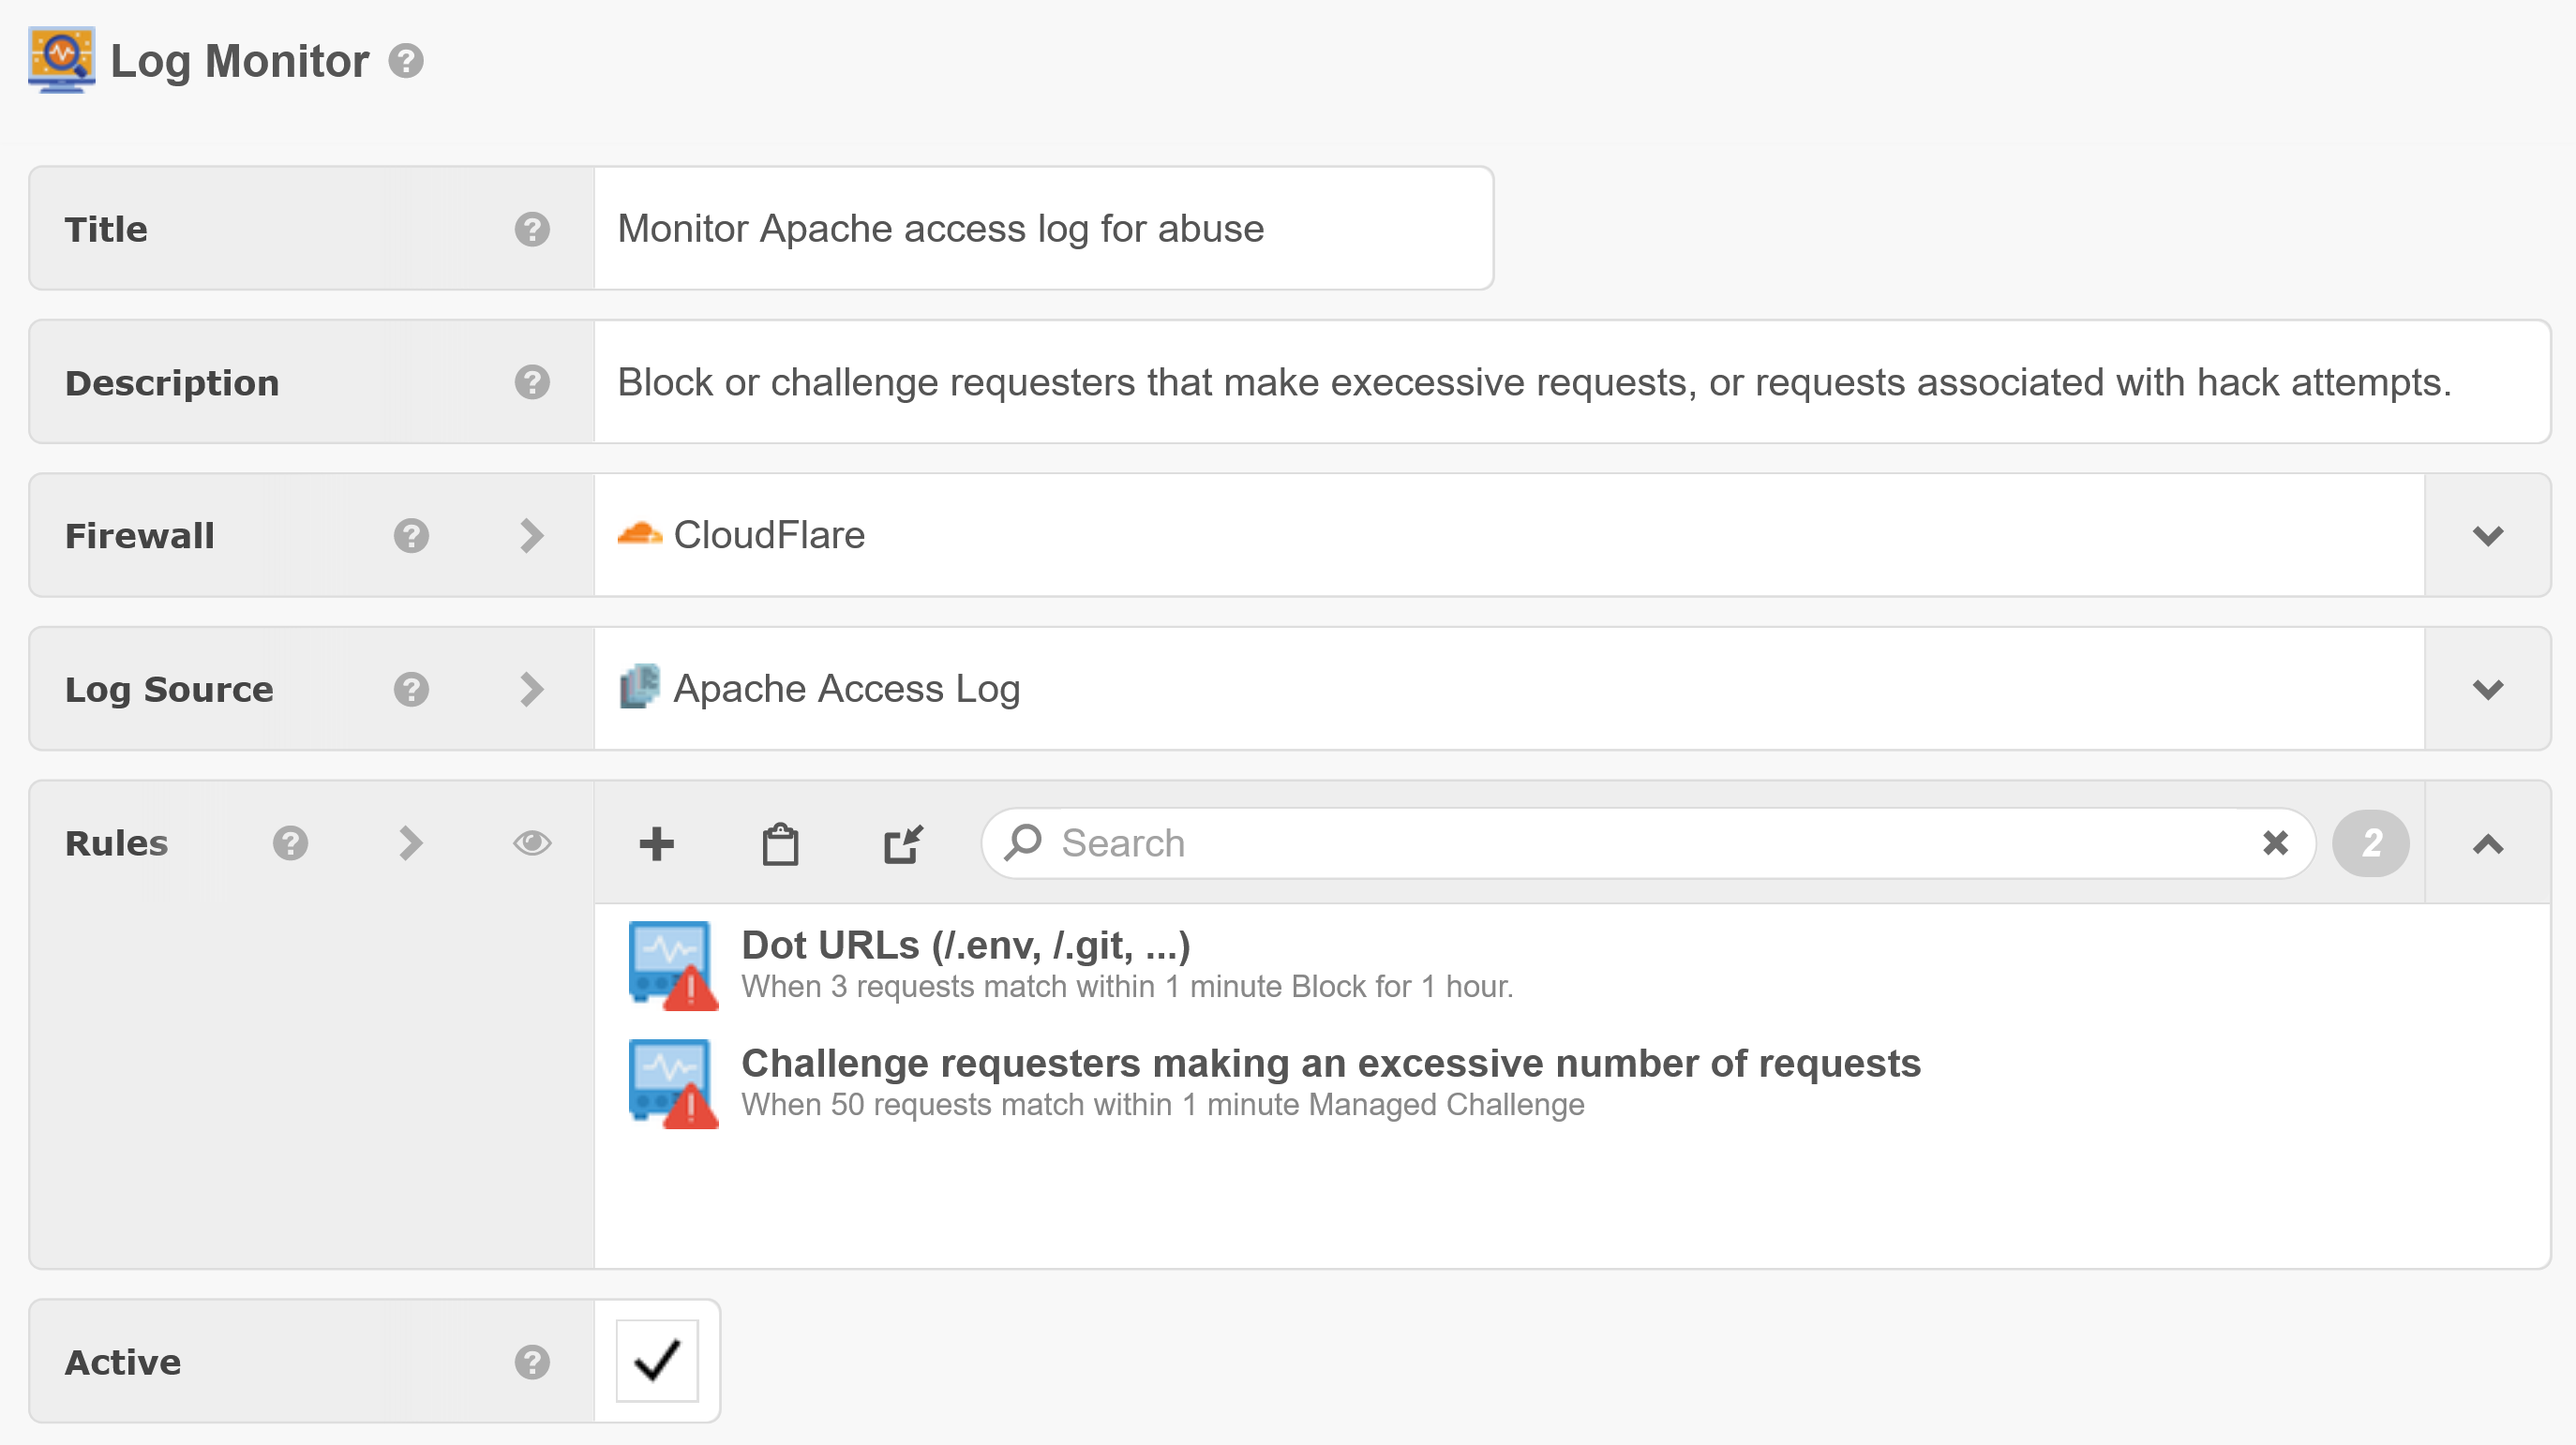Open the Firewall CloudFlare dropdown arrow
Screen dimensions: 2576x1445
pos(2487,536)
